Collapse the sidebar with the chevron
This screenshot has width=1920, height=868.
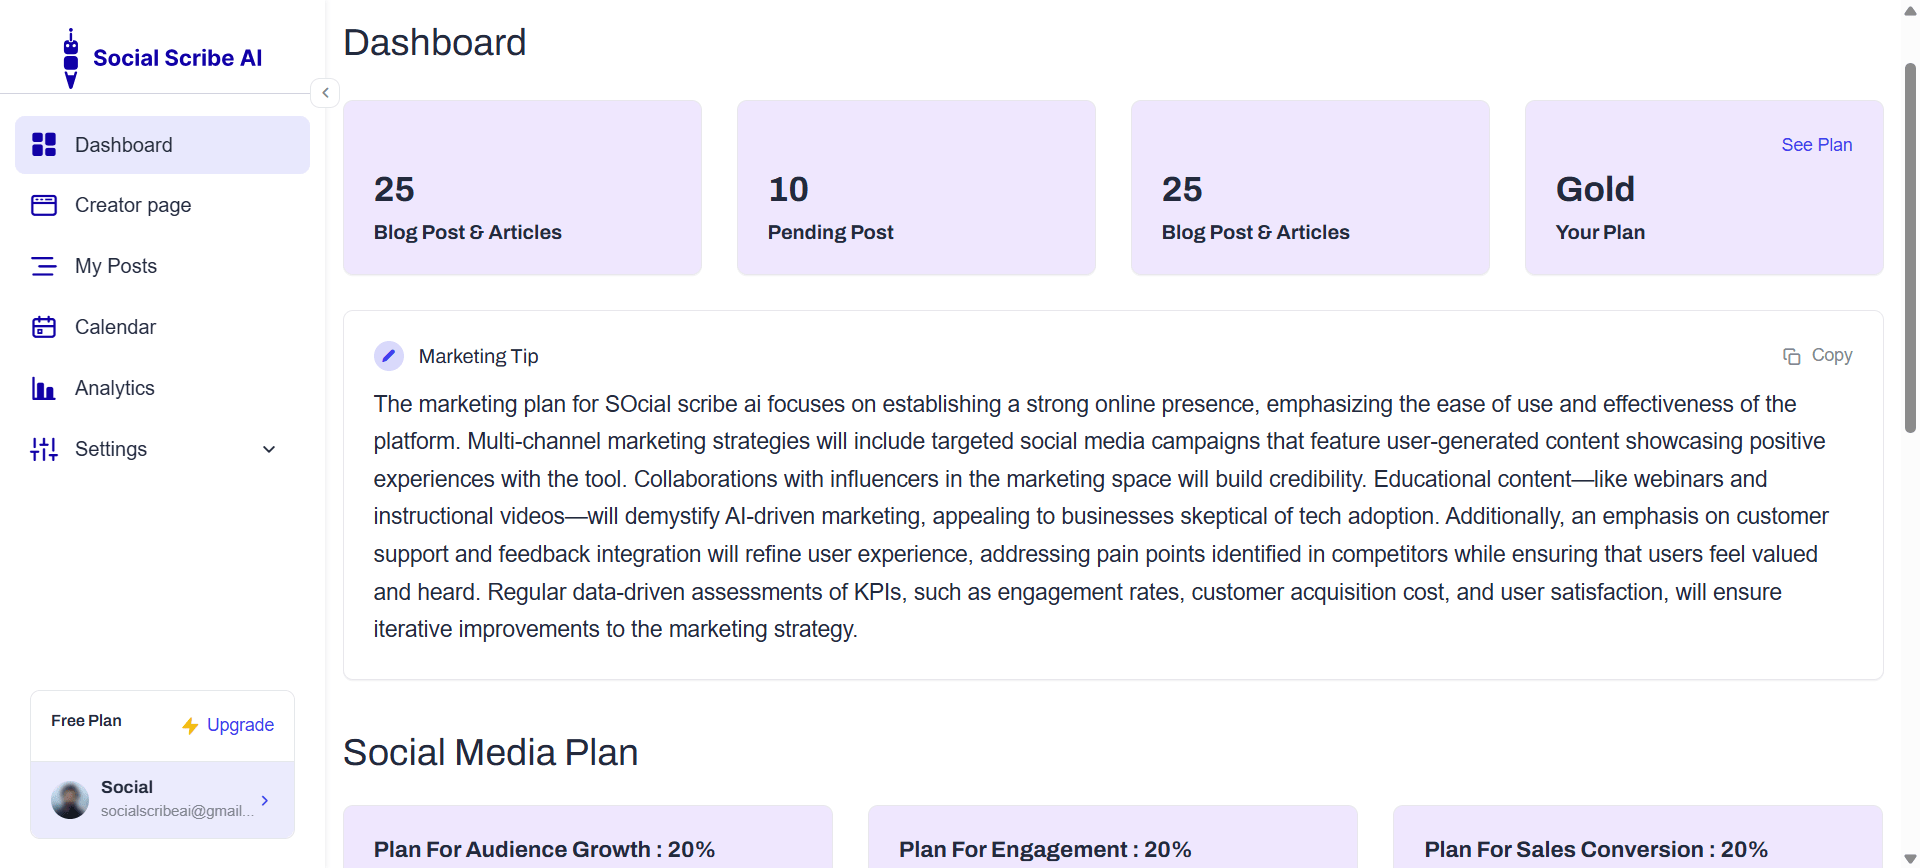point(325,93)
